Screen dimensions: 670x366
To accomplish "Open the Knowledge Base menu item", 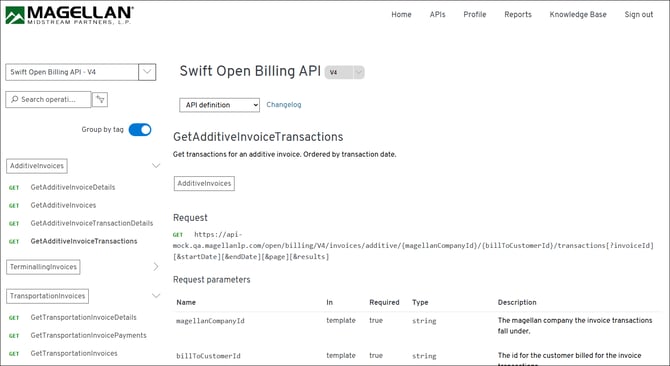I will [x=578, y=14].
